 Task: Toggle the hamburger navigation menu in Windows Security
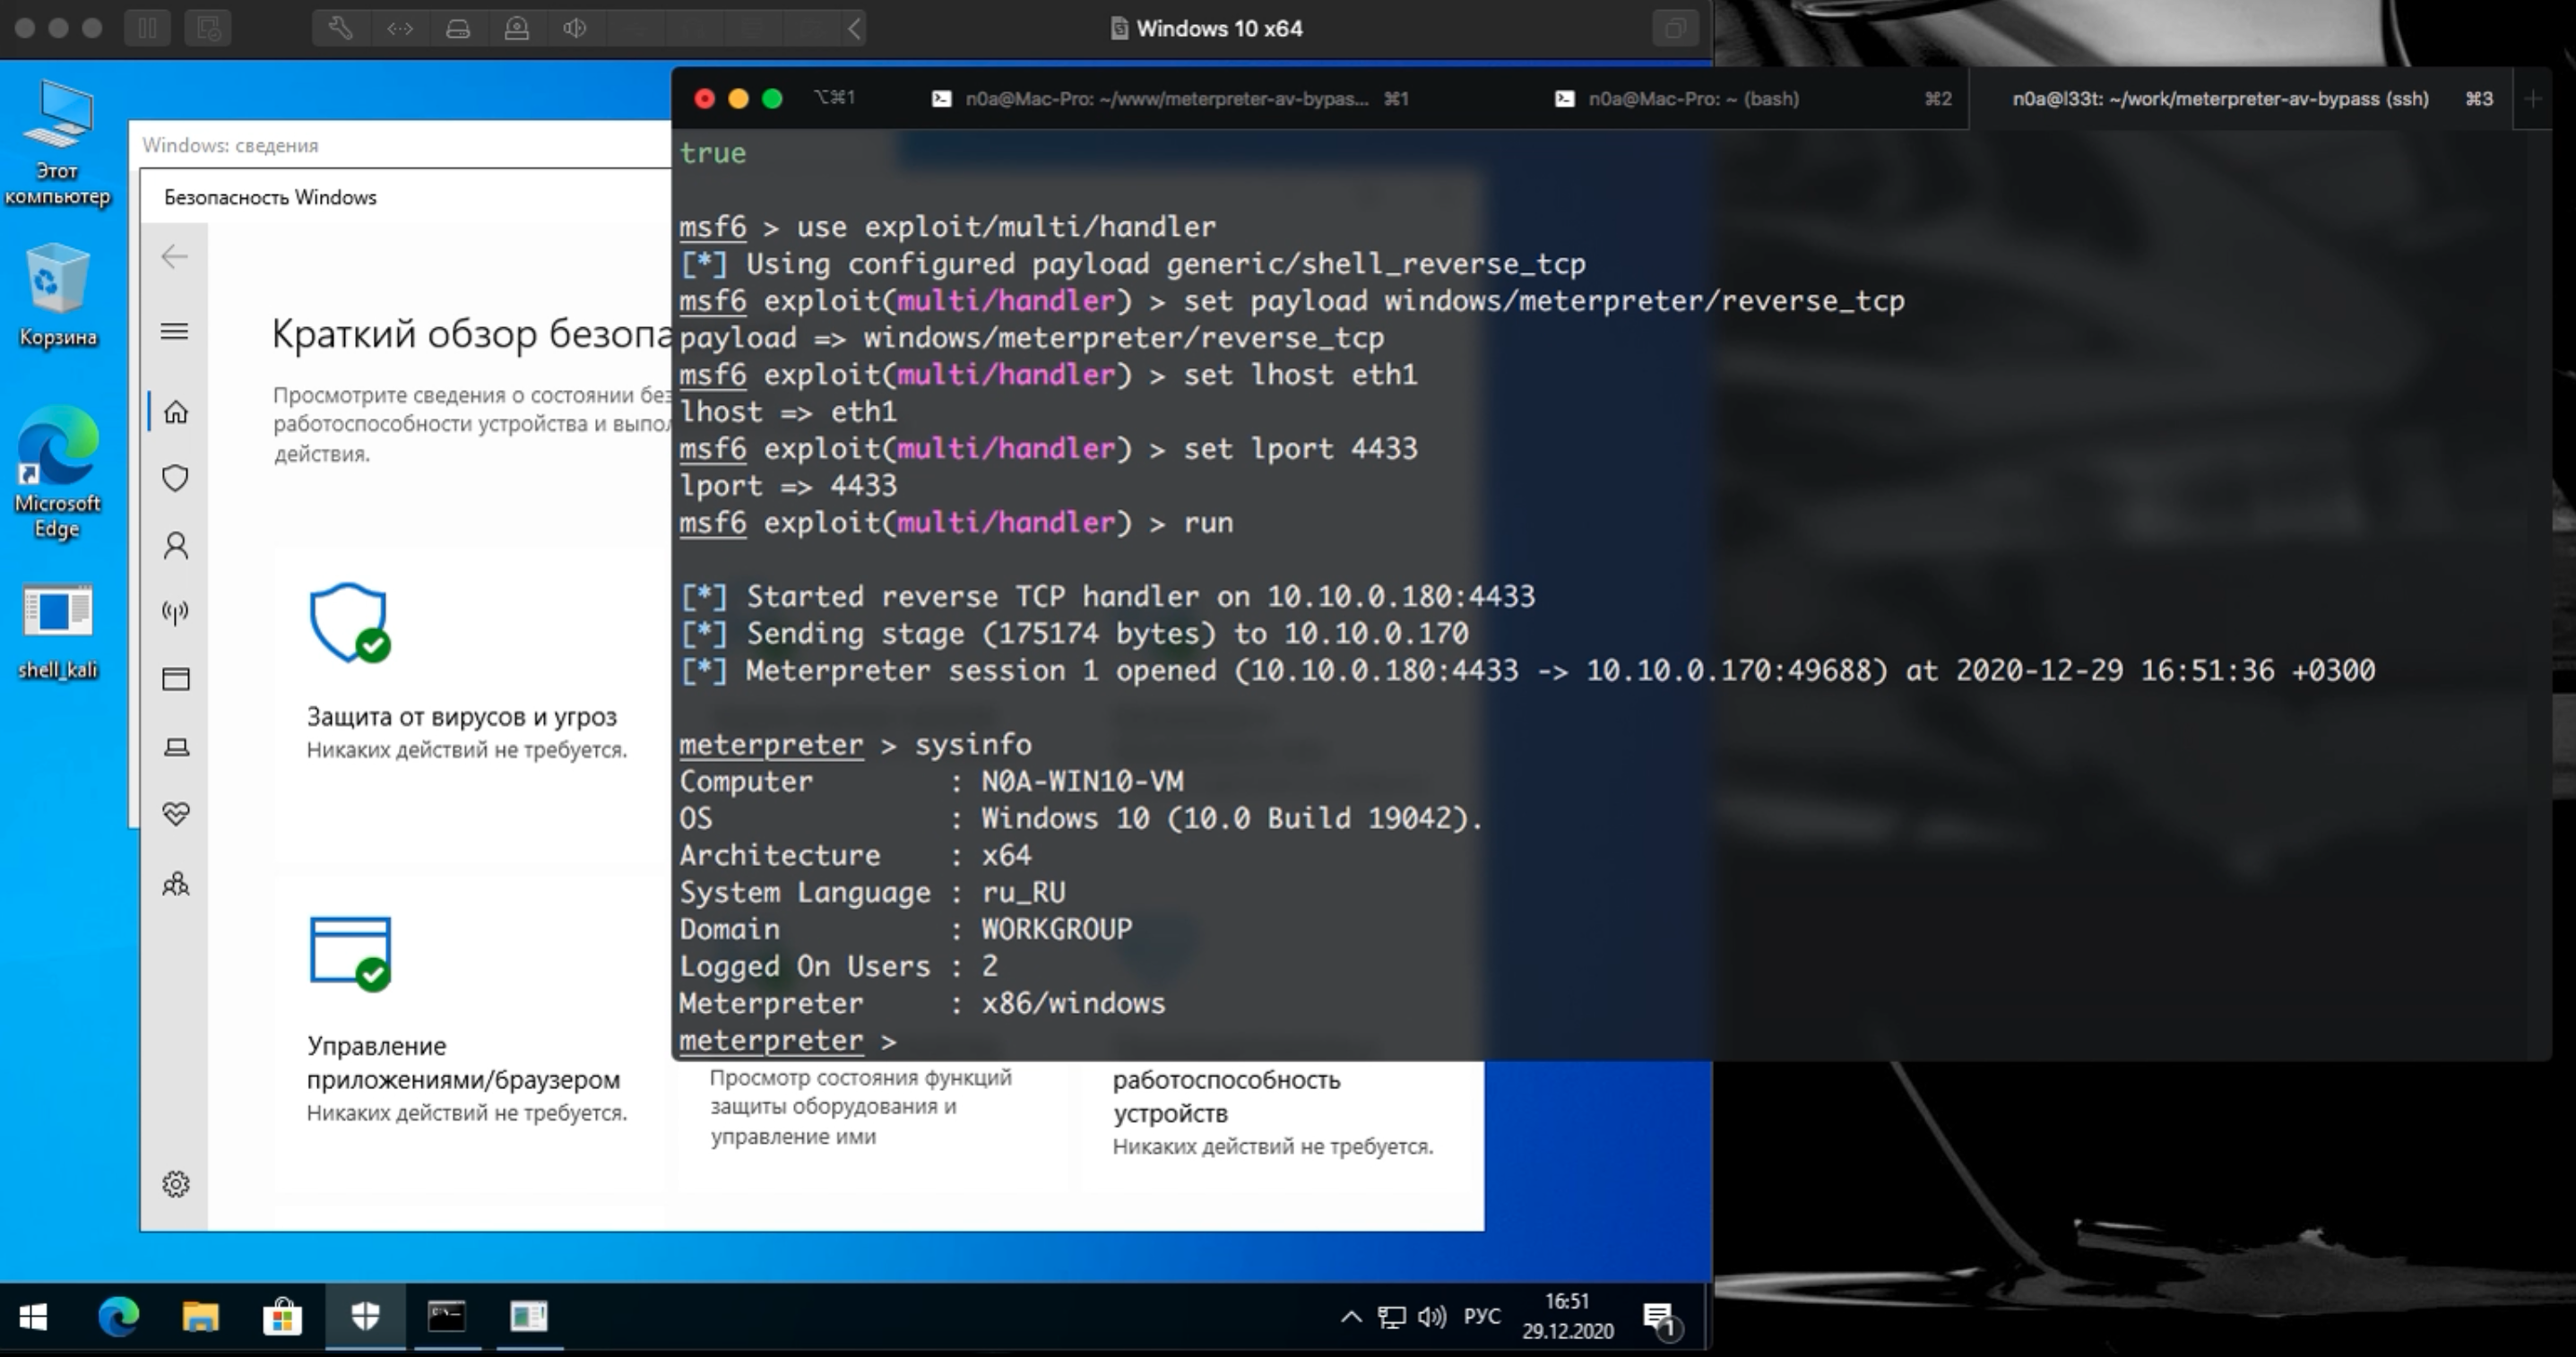[x=174, y=331]
